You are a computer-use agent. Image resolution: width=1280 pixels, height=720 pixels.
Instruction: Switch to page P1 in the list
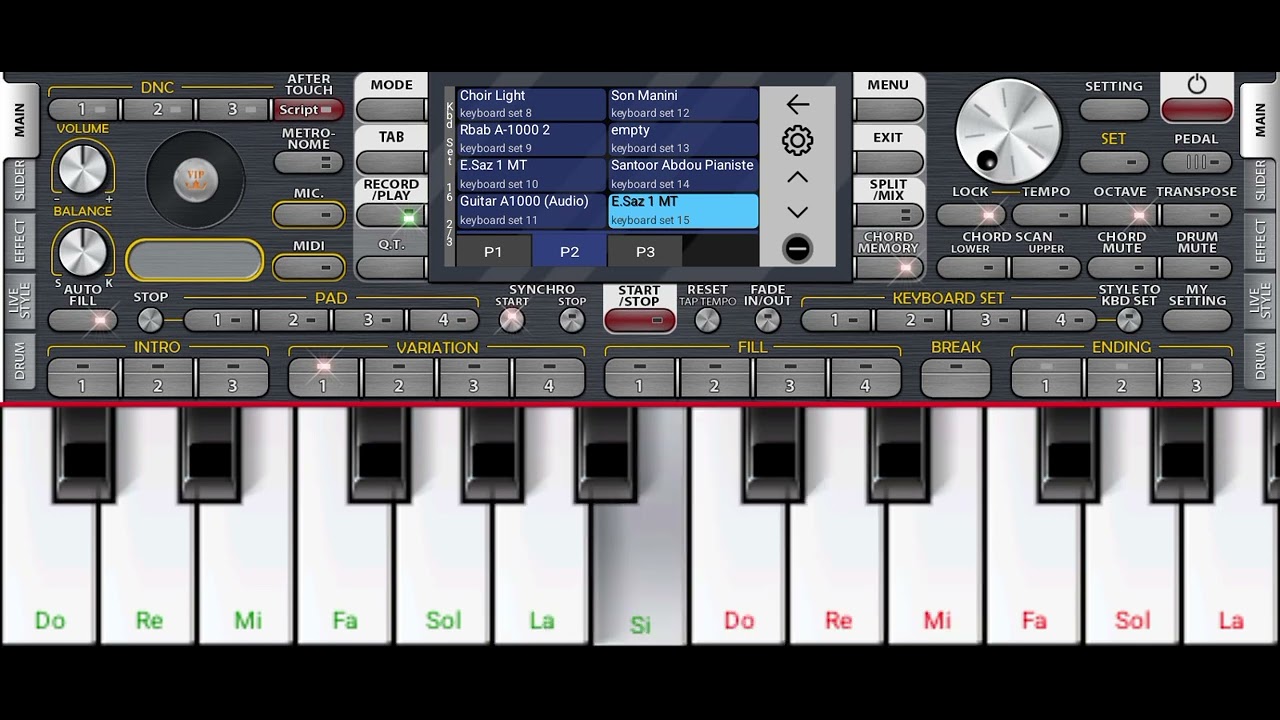click(493, 251)
